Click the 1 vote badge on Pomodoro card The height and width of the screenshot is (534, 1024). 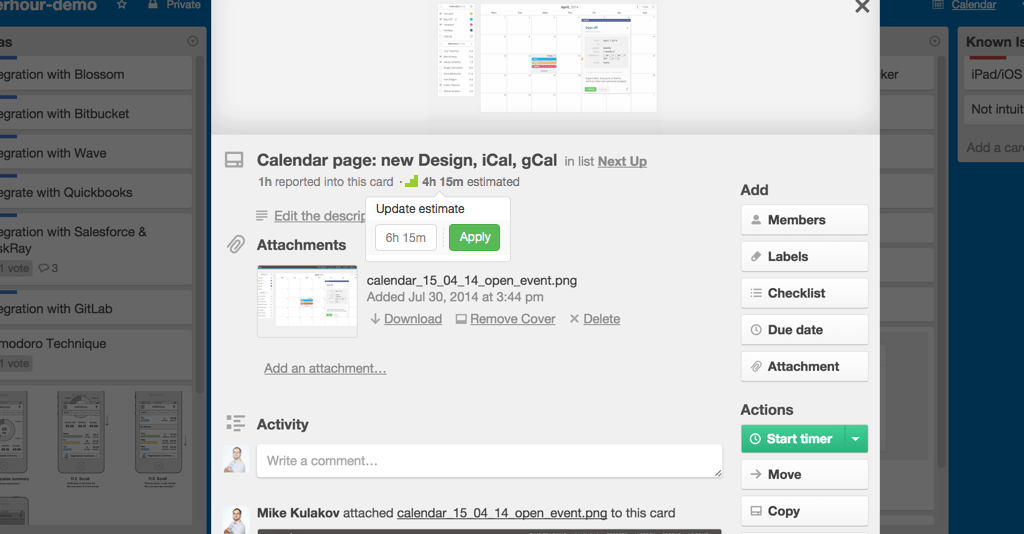pyautogui.click(x=16, y=364)
